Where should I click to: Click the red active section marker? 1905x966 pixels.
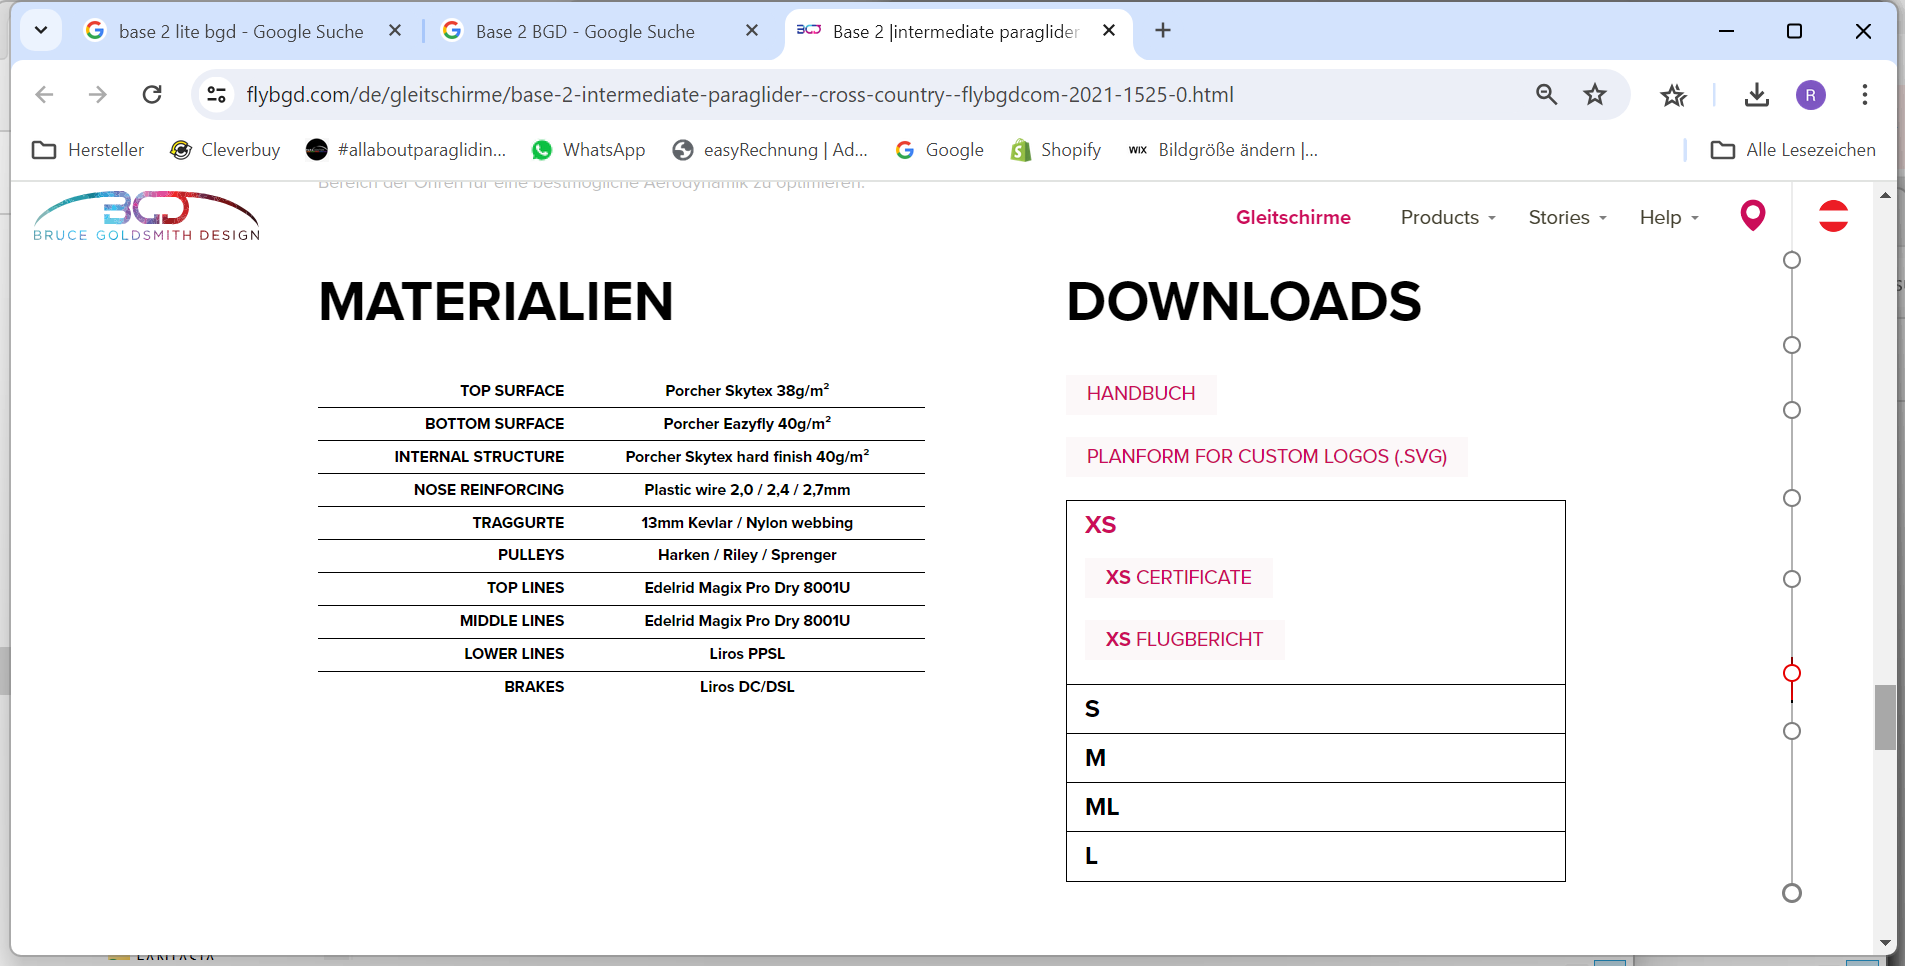[x=1792, y=673]
